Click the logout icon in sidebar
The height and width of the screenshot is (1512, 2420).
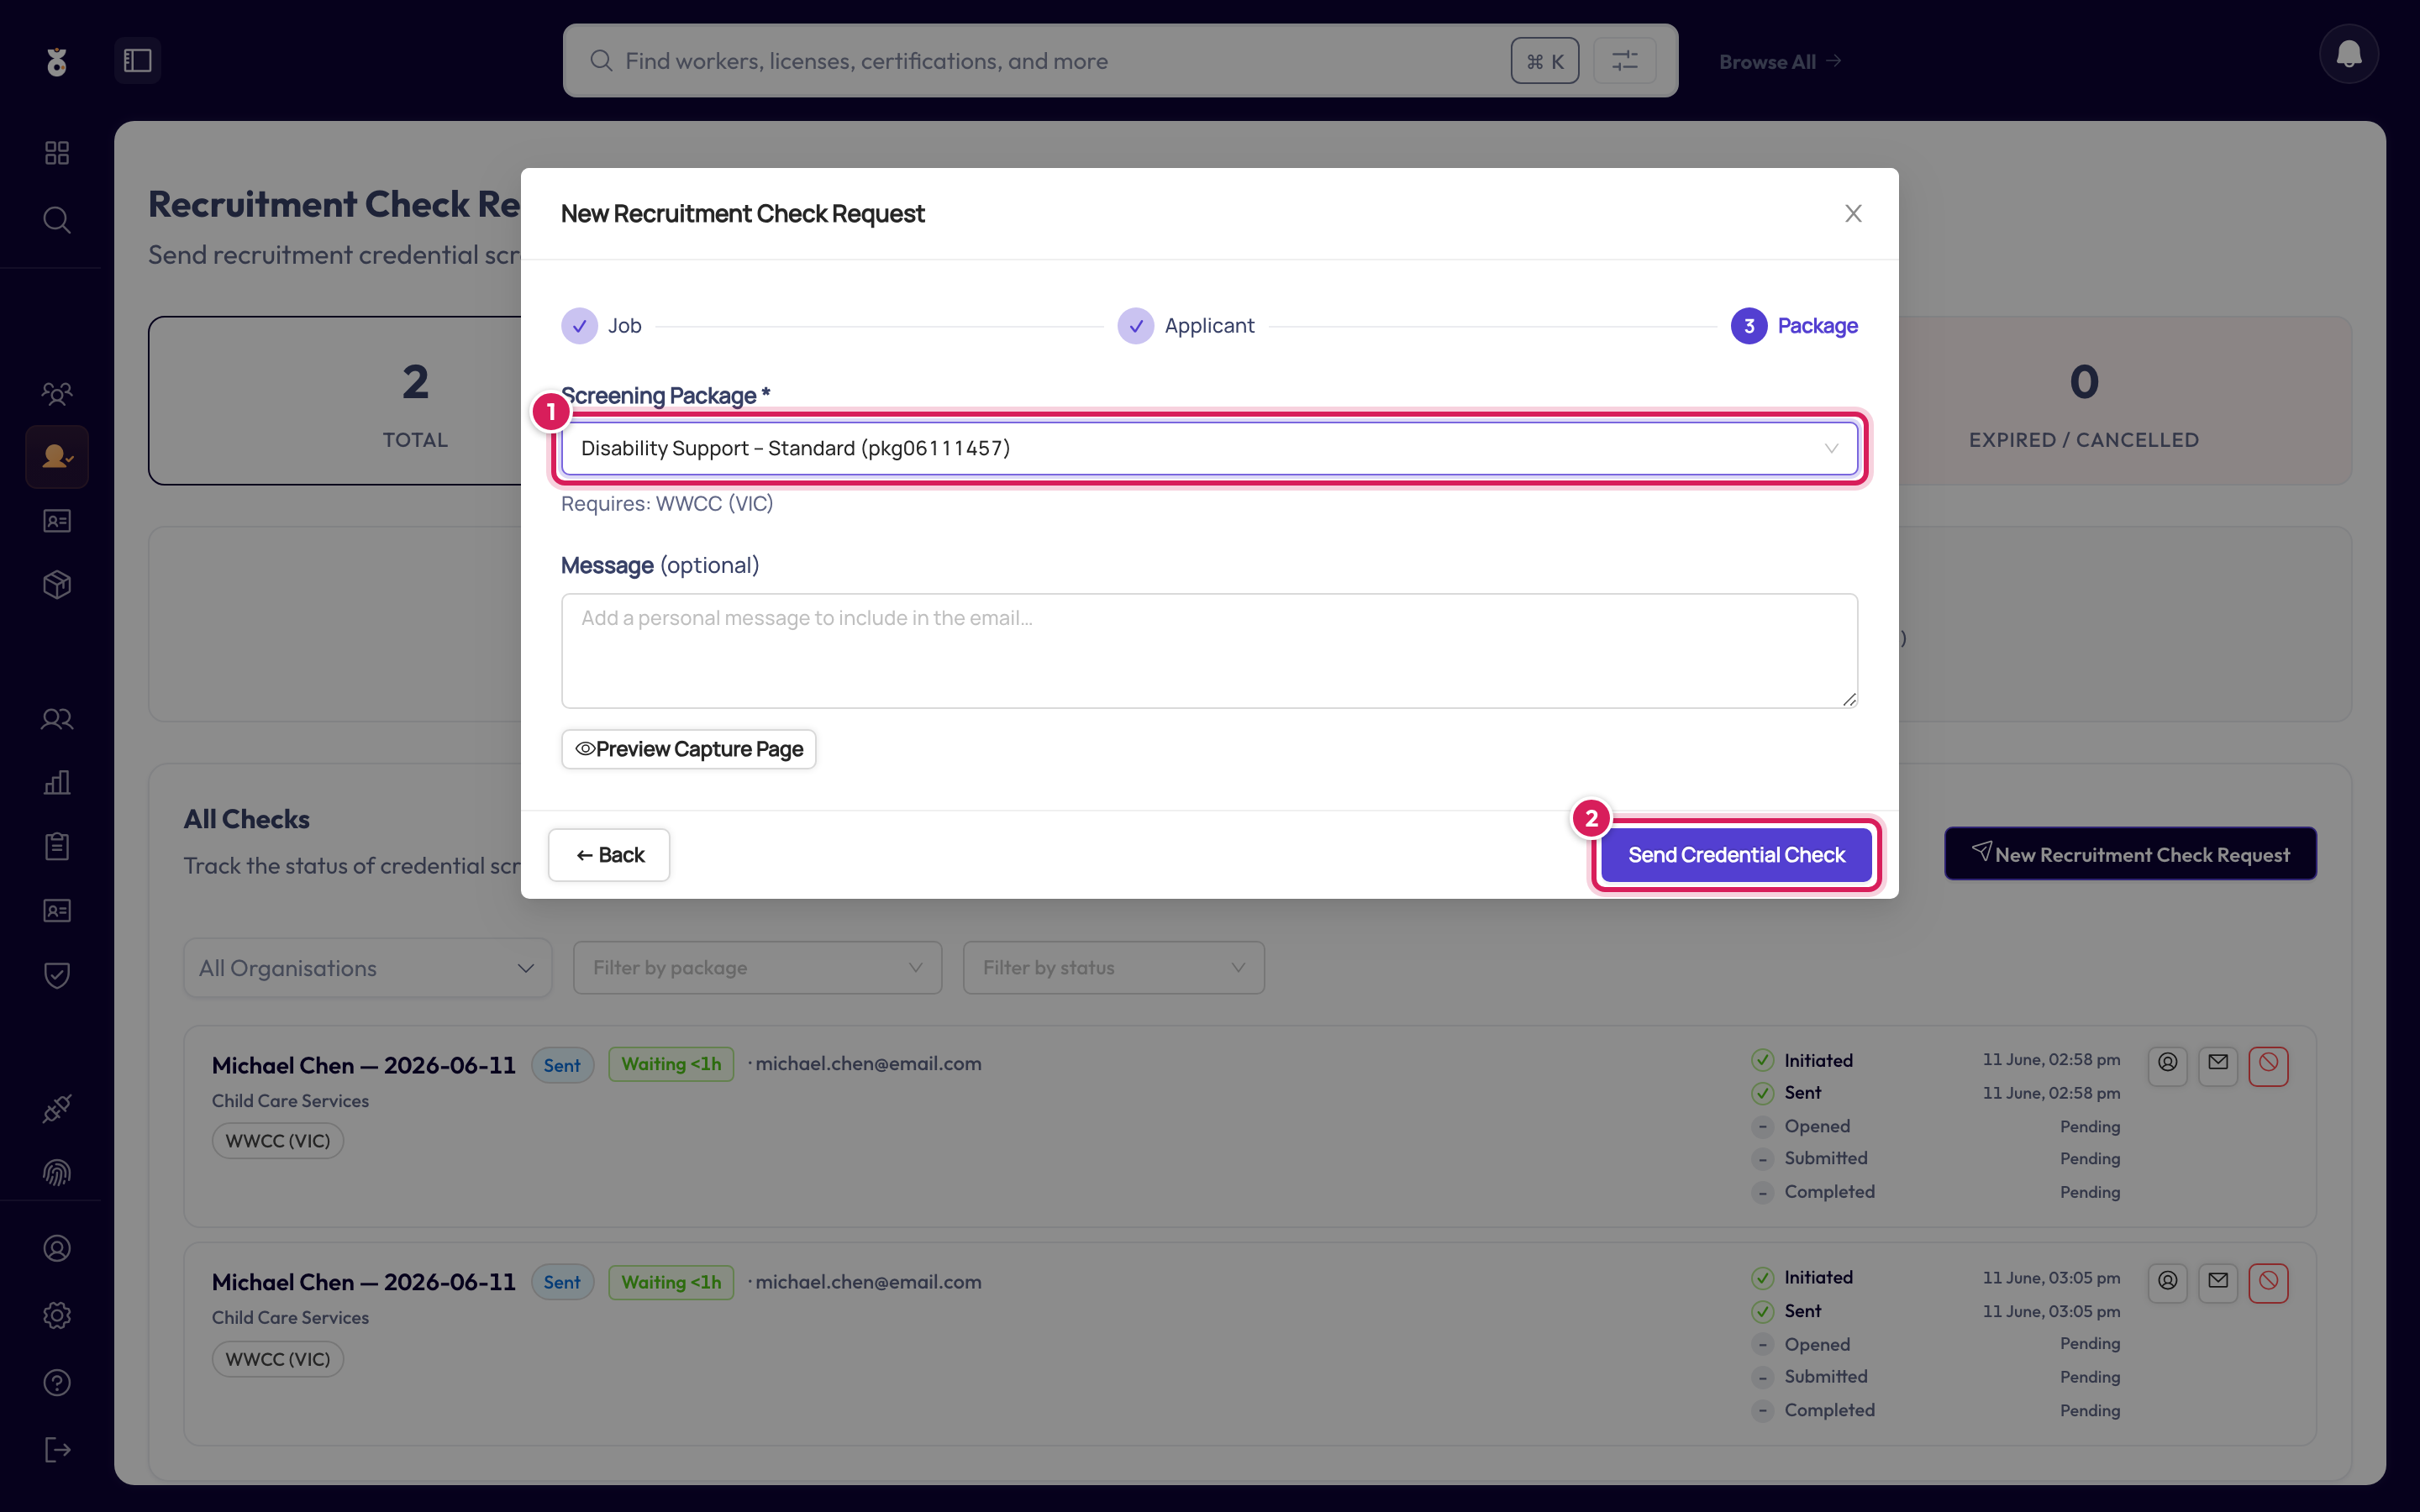57,1450
